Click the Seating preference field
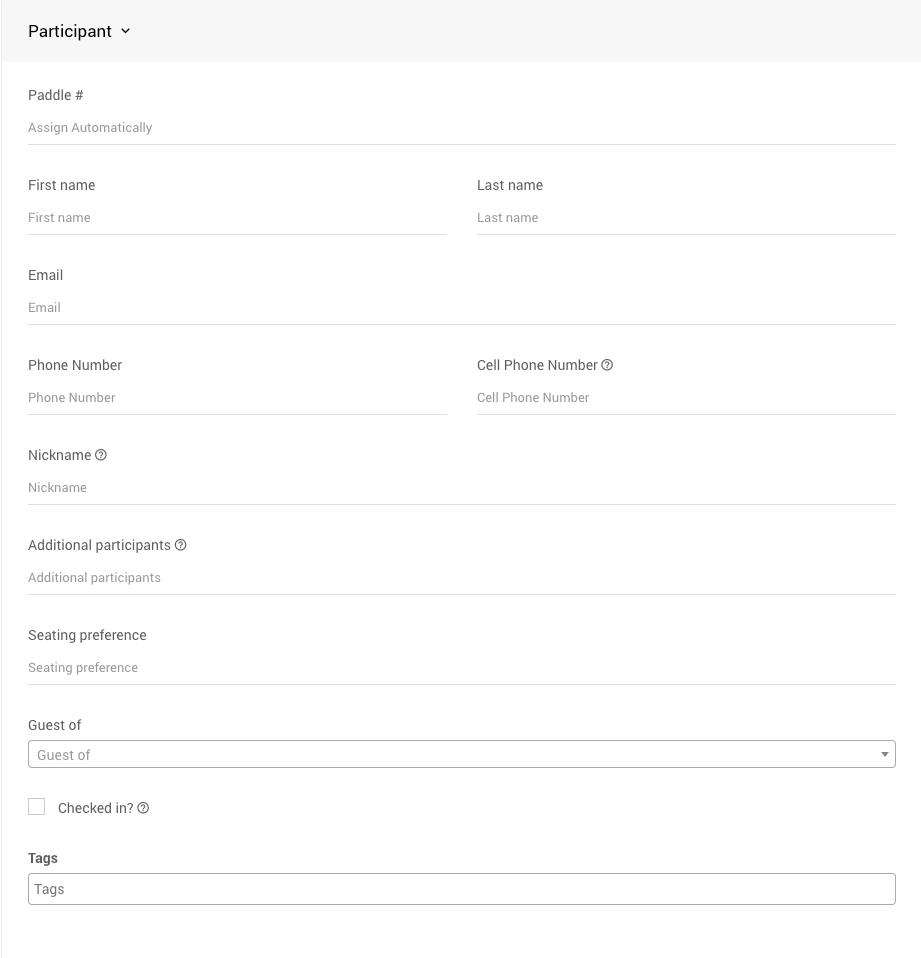Viewport: 921px width, 958px height. tap(461, 668)
